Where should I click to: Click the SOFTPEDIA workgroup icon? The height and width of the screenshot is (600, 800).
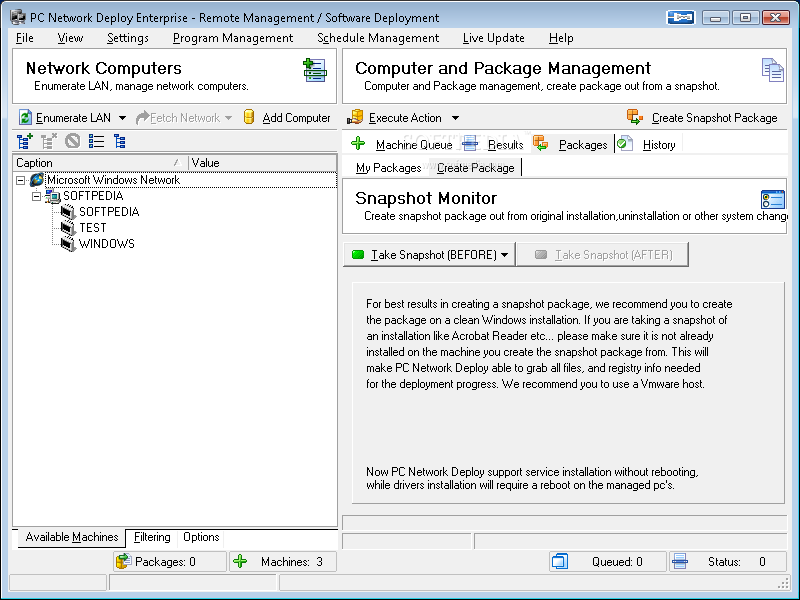[x=53, y=195]
